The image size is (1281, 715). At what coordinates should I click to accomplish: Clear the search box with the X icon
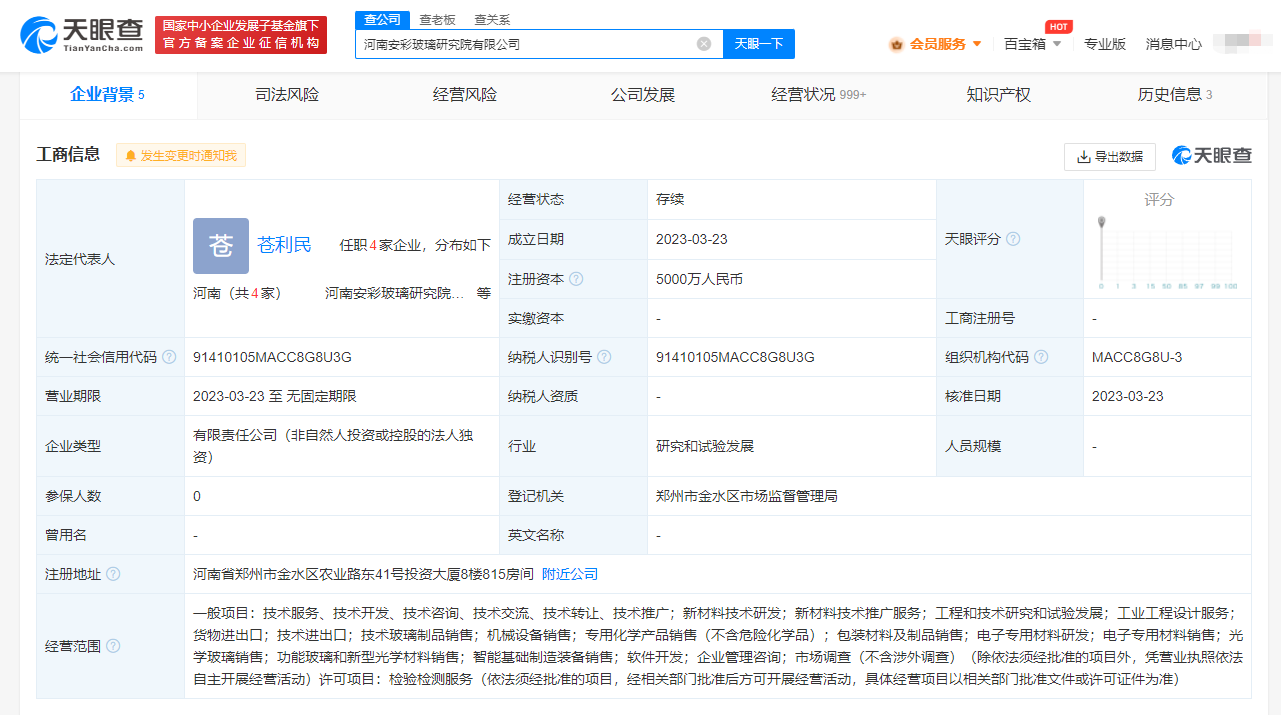coord(704,44)
